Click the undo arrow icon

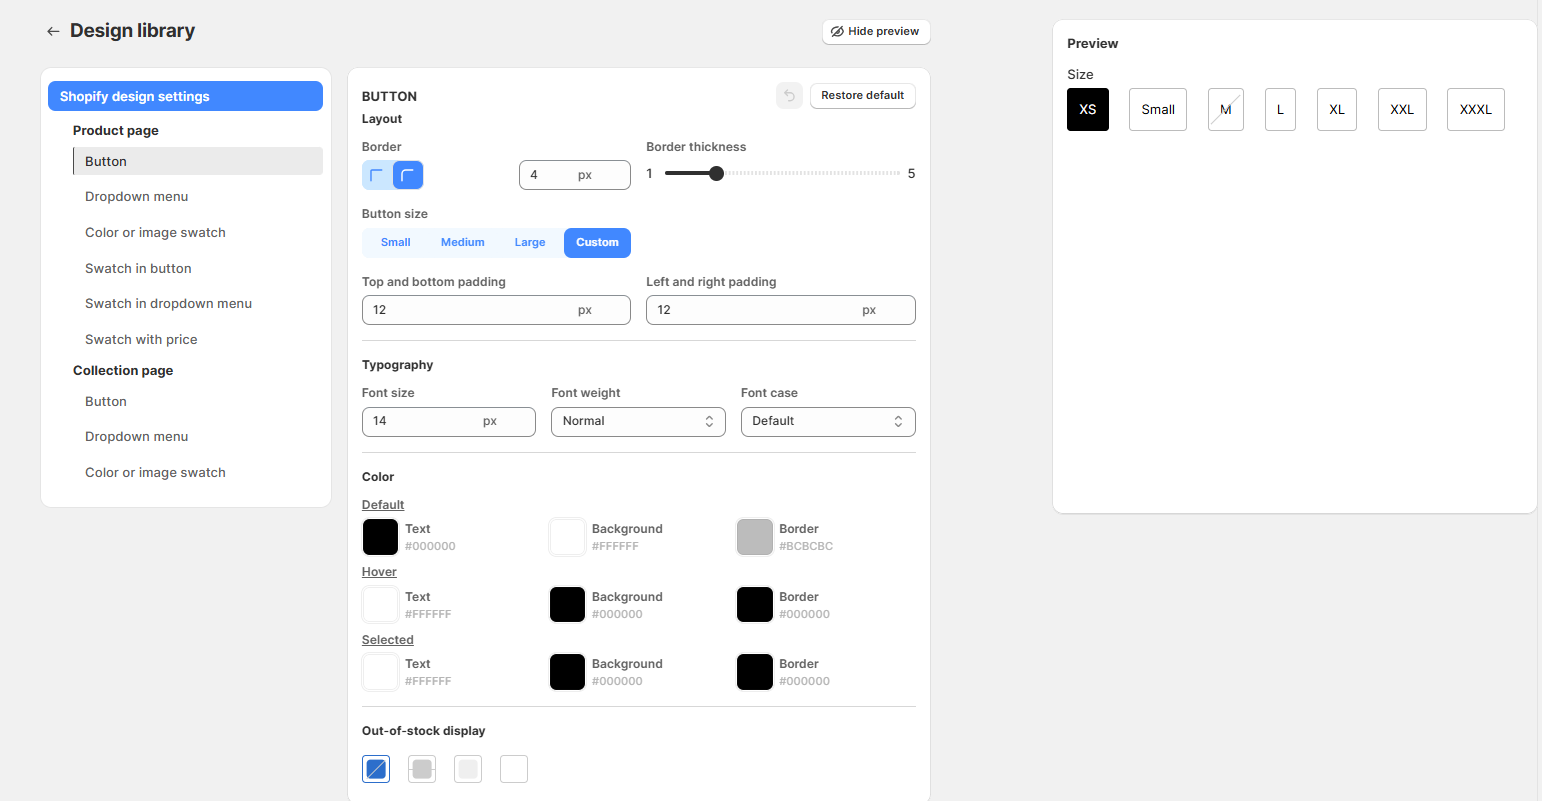point(789,96)
